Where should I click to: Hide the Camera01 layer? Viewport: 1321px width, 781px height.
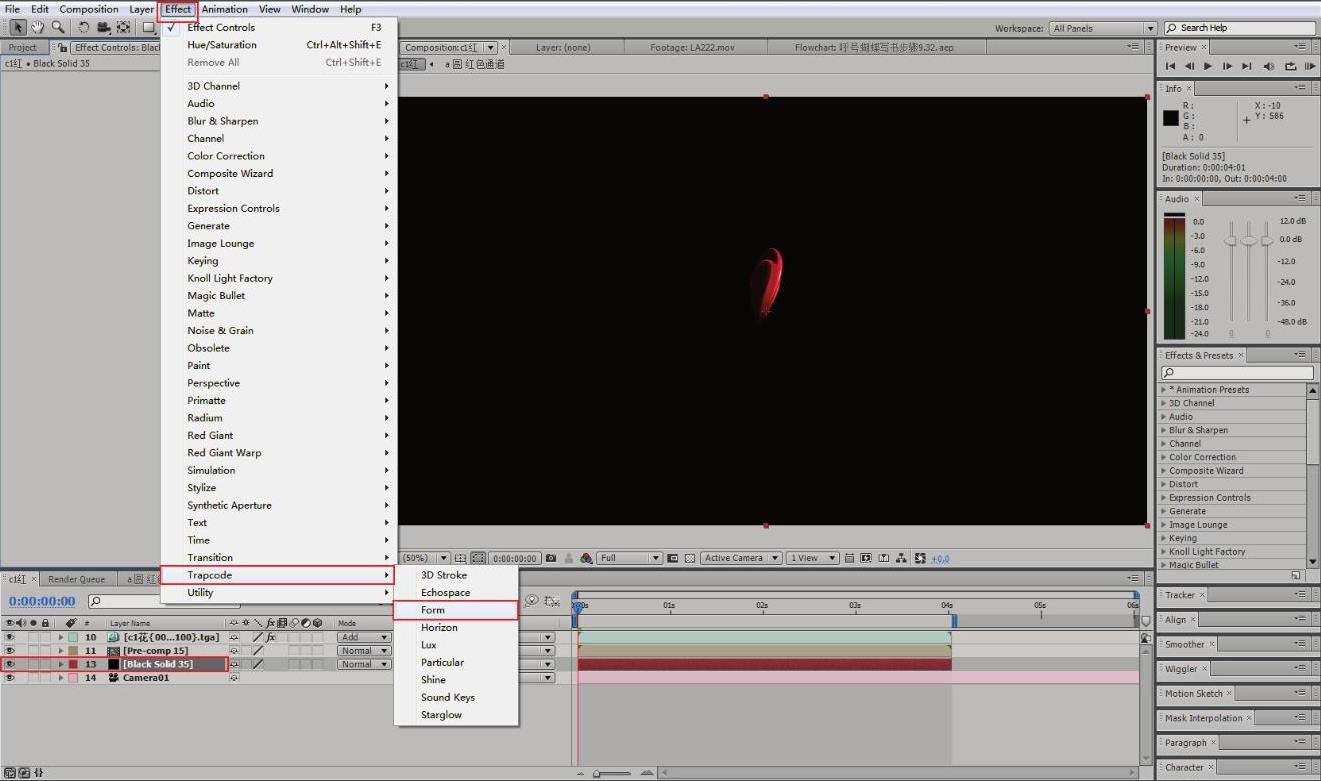10,677
